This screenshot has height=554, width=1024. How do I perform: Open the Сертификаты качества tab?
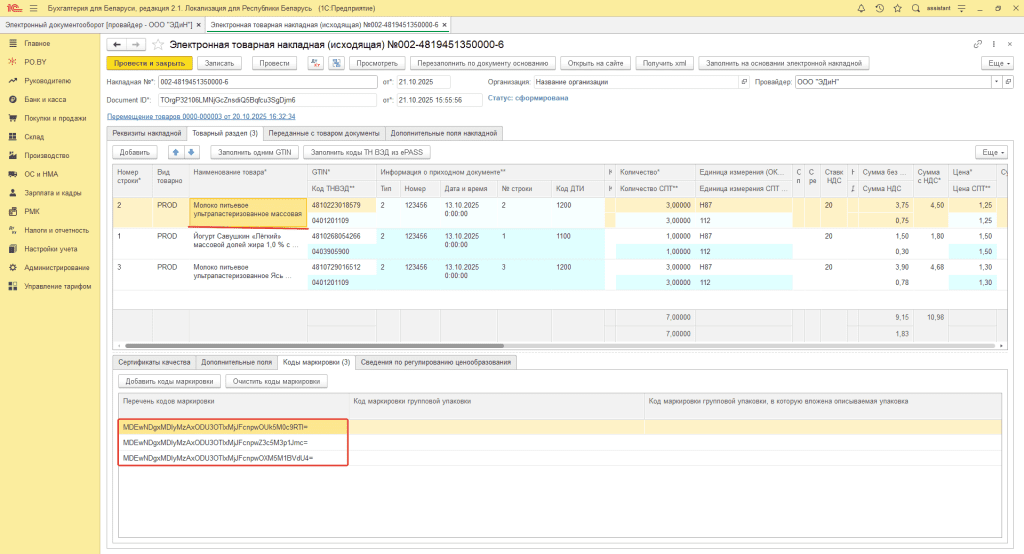pos(154,362)
